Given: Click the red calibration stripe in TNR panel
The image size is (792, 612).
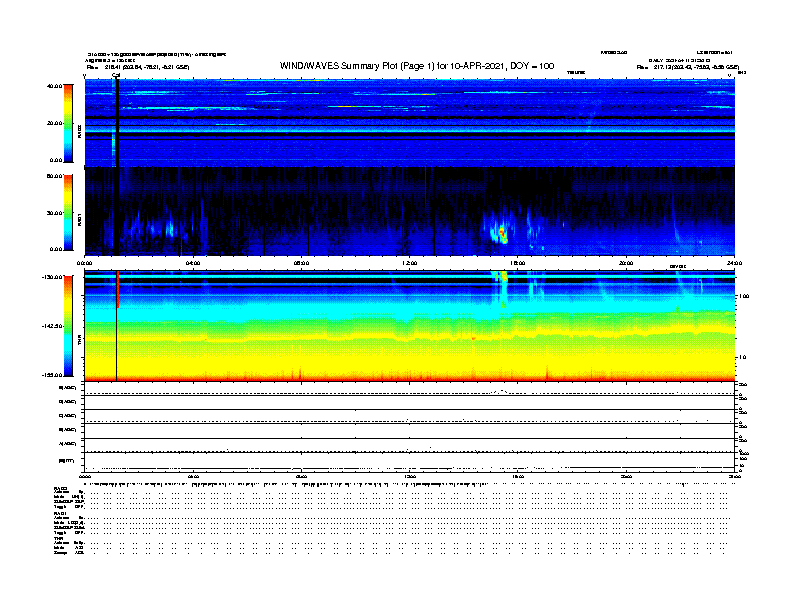Looking at the screenshot, I should tap(118, 289).
